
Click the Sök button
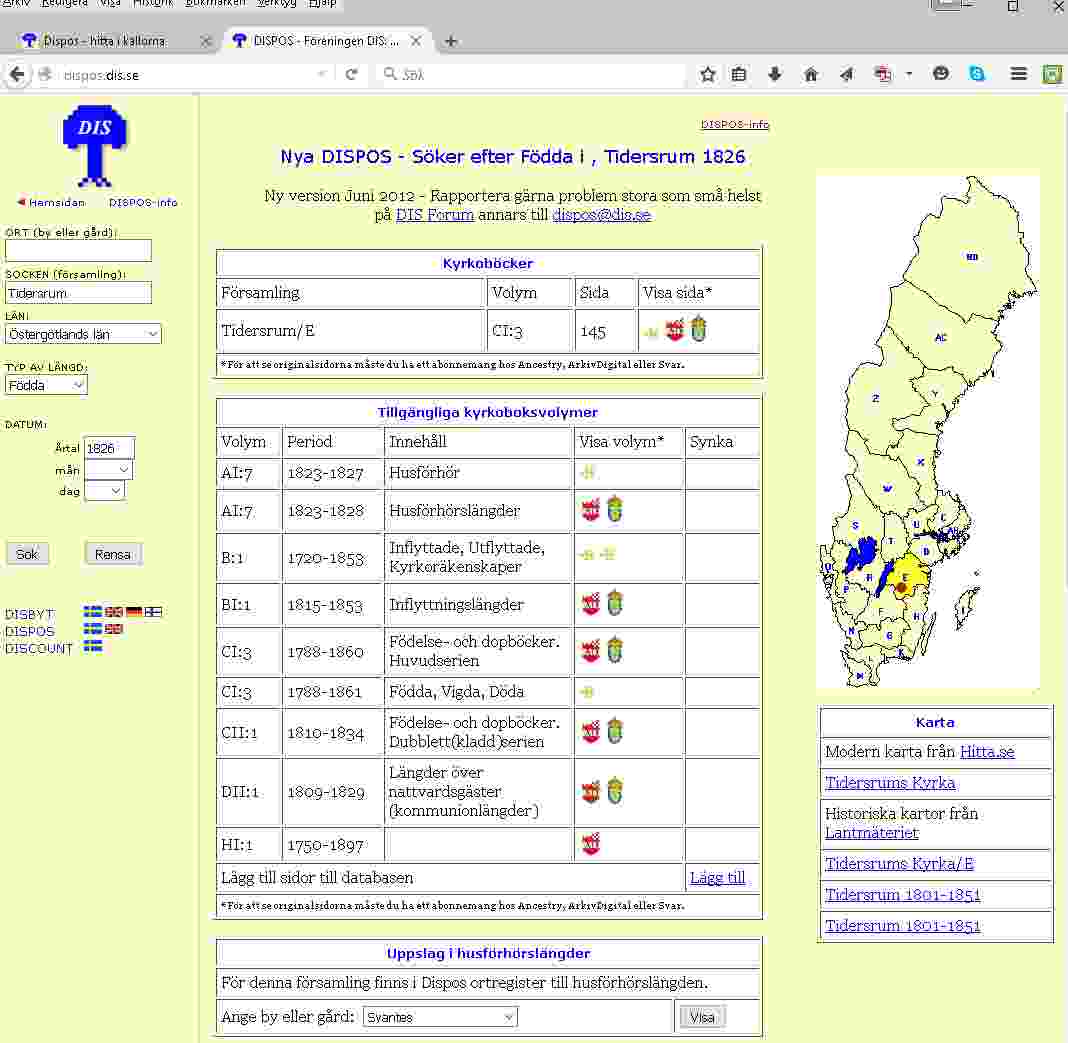(27, 554)
